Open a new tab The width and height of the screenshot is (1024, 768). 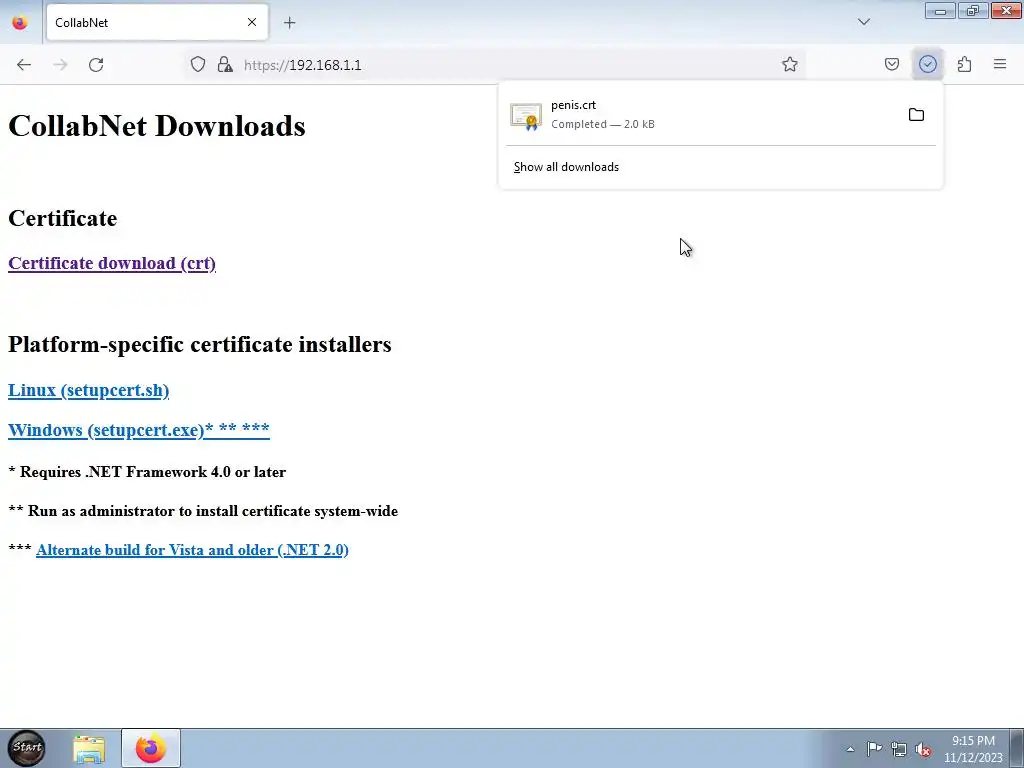pos(289,22)
